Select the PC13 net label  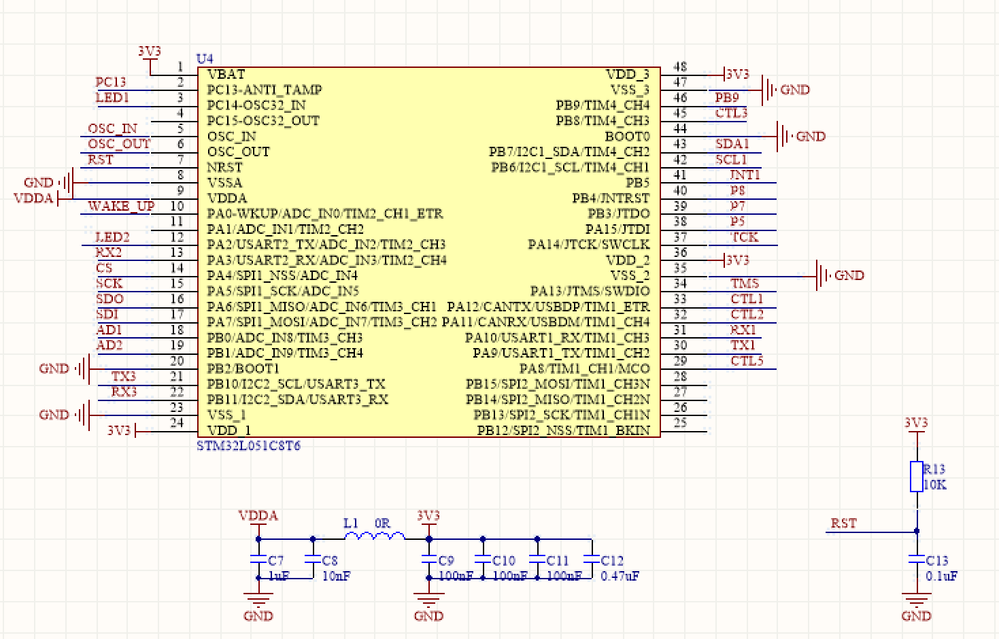pyautogui.click(x=111, y=82)
